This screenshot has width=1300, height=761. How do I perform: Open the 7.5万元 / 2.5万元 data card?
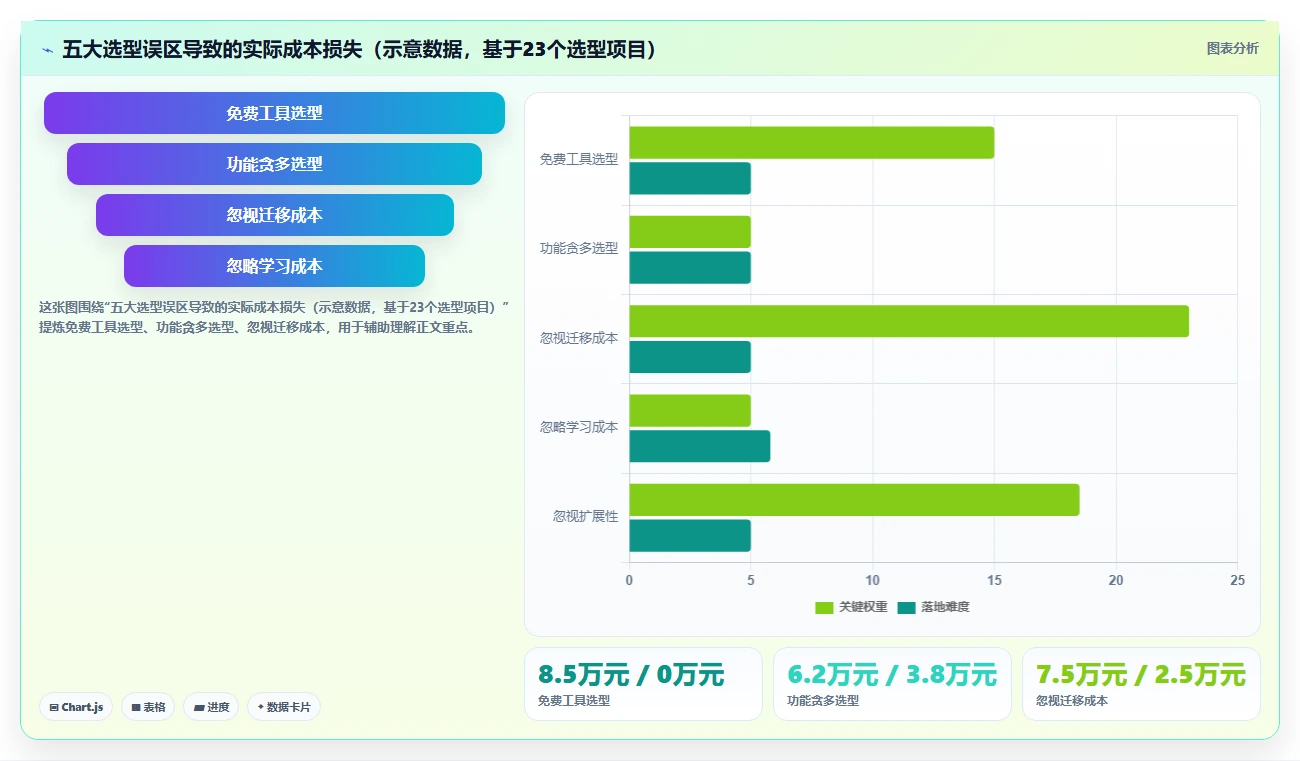[1141, 684]
